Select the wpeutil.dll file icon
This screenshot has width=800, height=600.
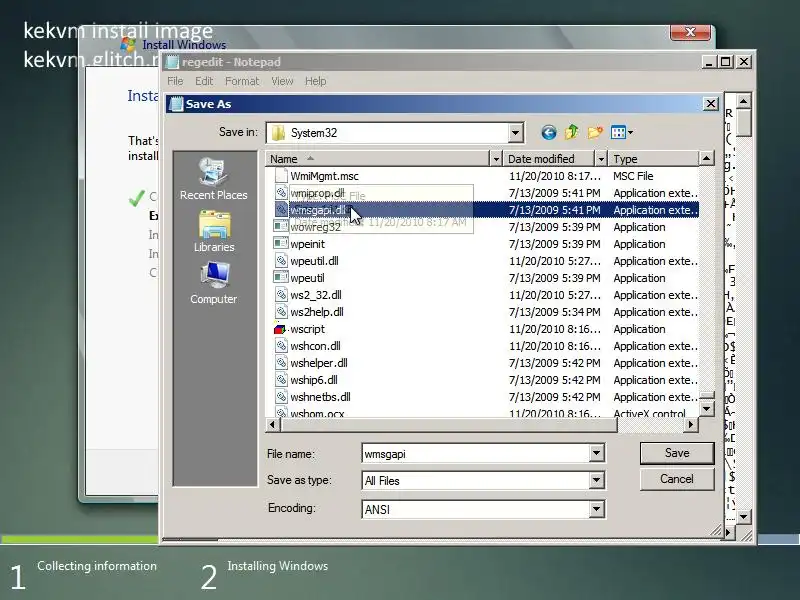click(281, 261)
